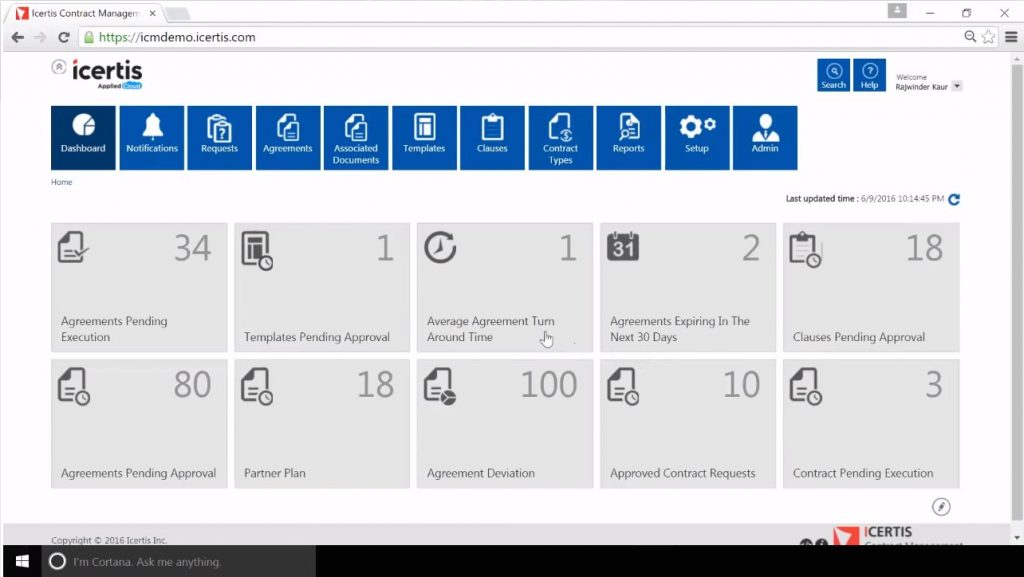Open the Contract Types tile

click(x=560, y=137)
